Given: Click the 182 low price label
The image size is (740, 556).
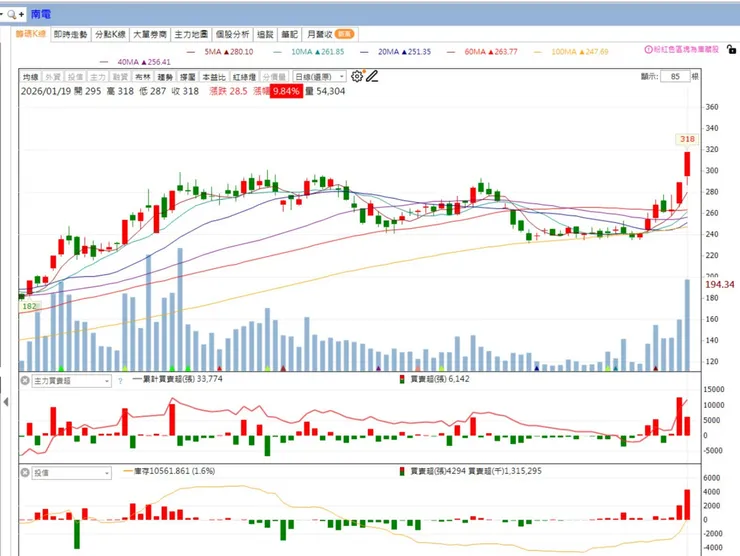Looking at the screenshot, I should 29,306.
